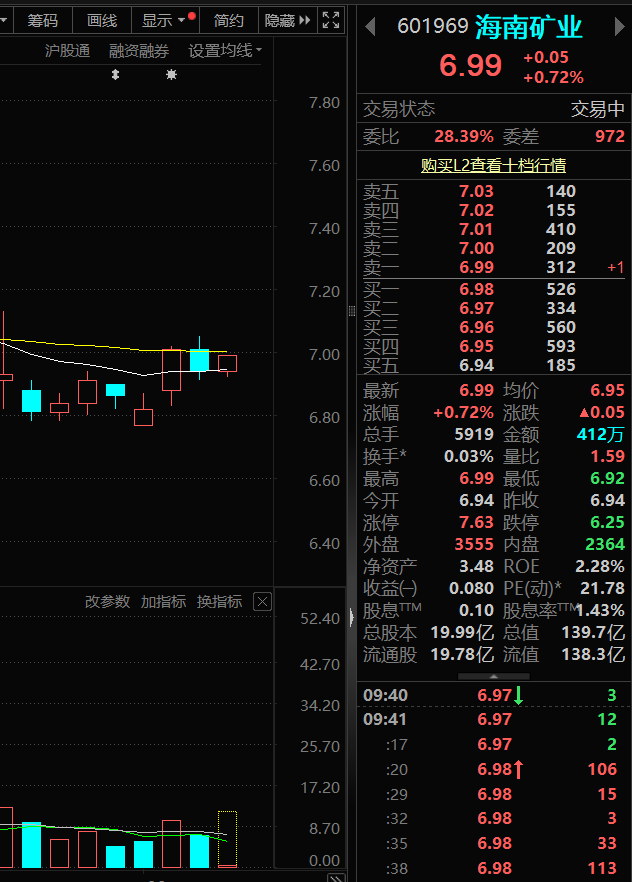Click the stock name 海南矿业

[529, 27]
